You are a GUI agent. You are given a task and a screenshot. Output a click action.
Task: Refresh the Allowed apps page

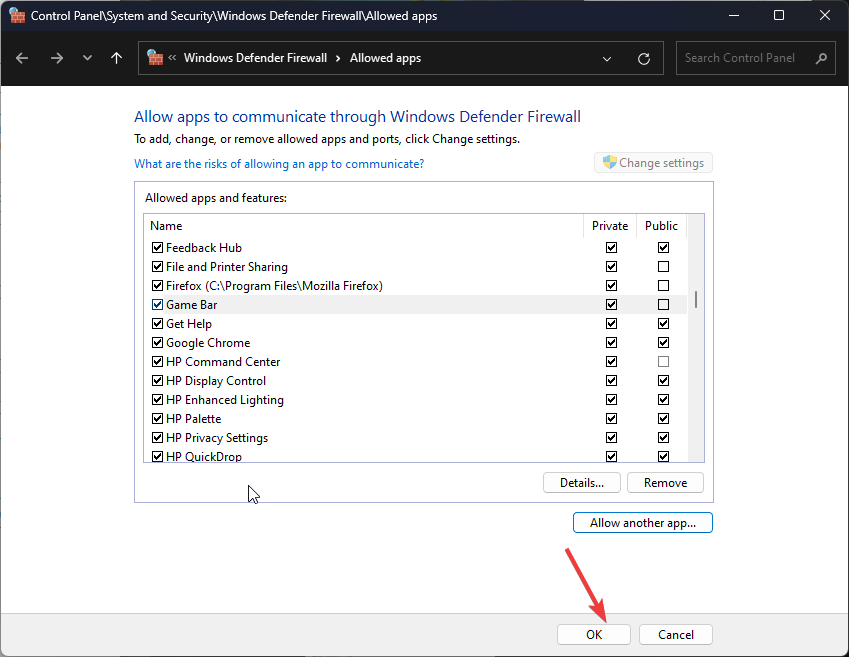(644, 58)
